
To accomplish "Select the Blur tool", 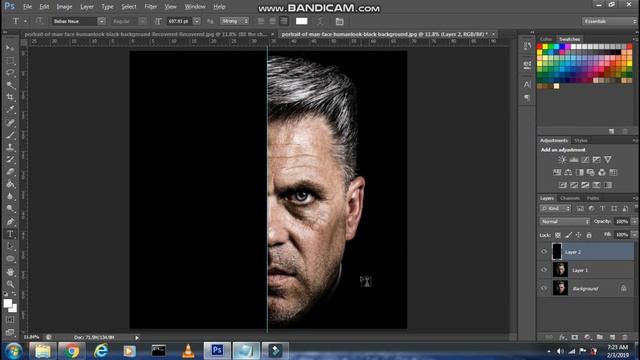I will 10,196.
